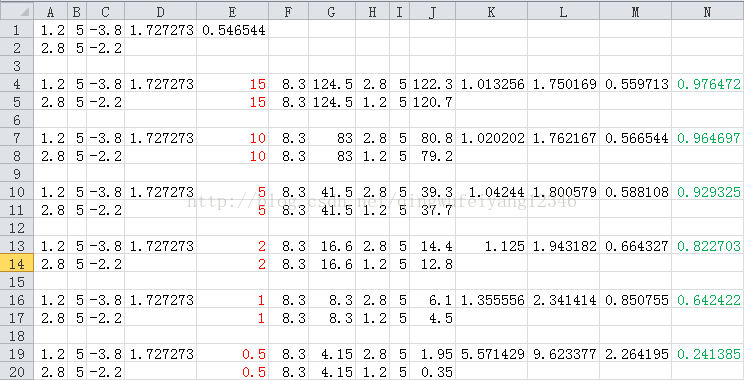744x380 pixels.
Task: Click cell containing 2.264195
Action: point(635,353)
